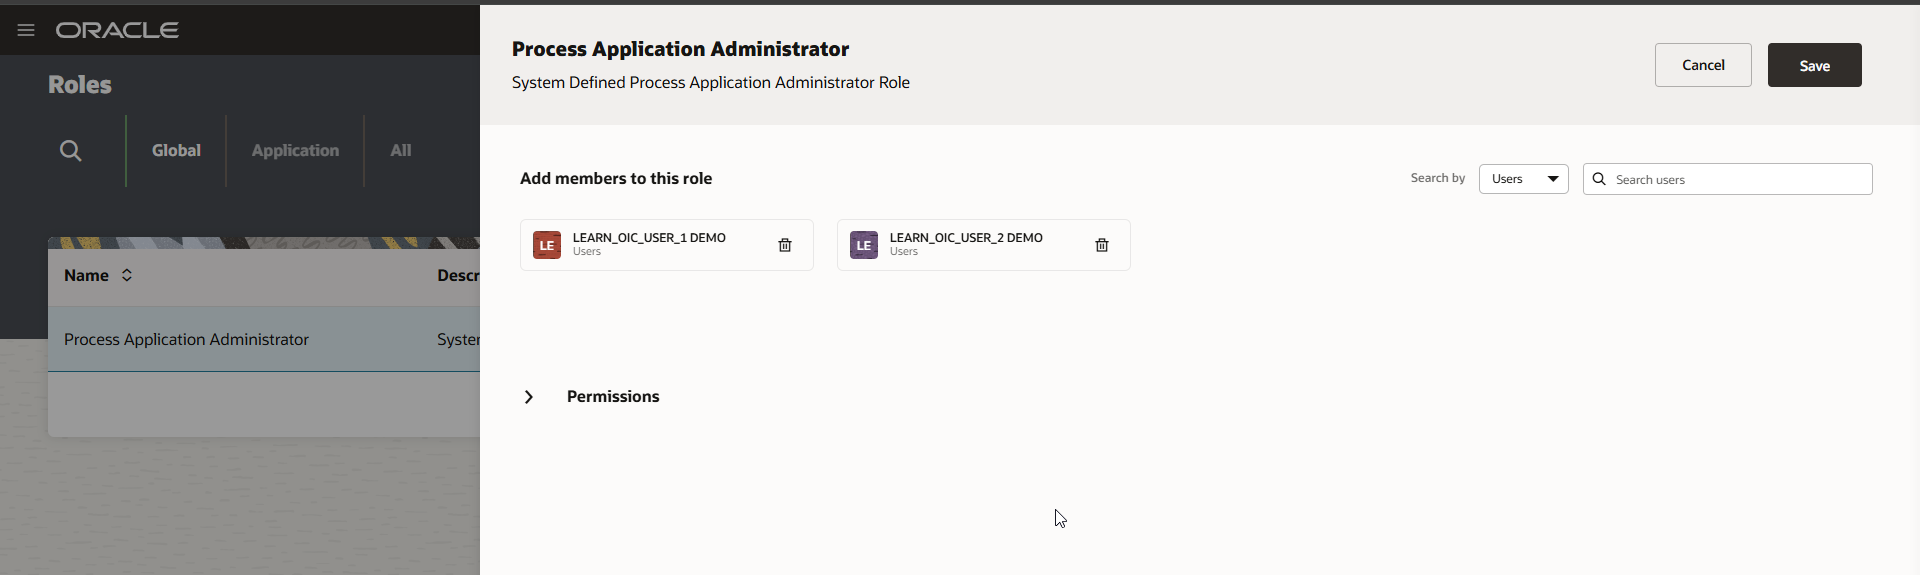Remove LEARN_OIC_USER_2 DEMO using trash icon

1102,245
